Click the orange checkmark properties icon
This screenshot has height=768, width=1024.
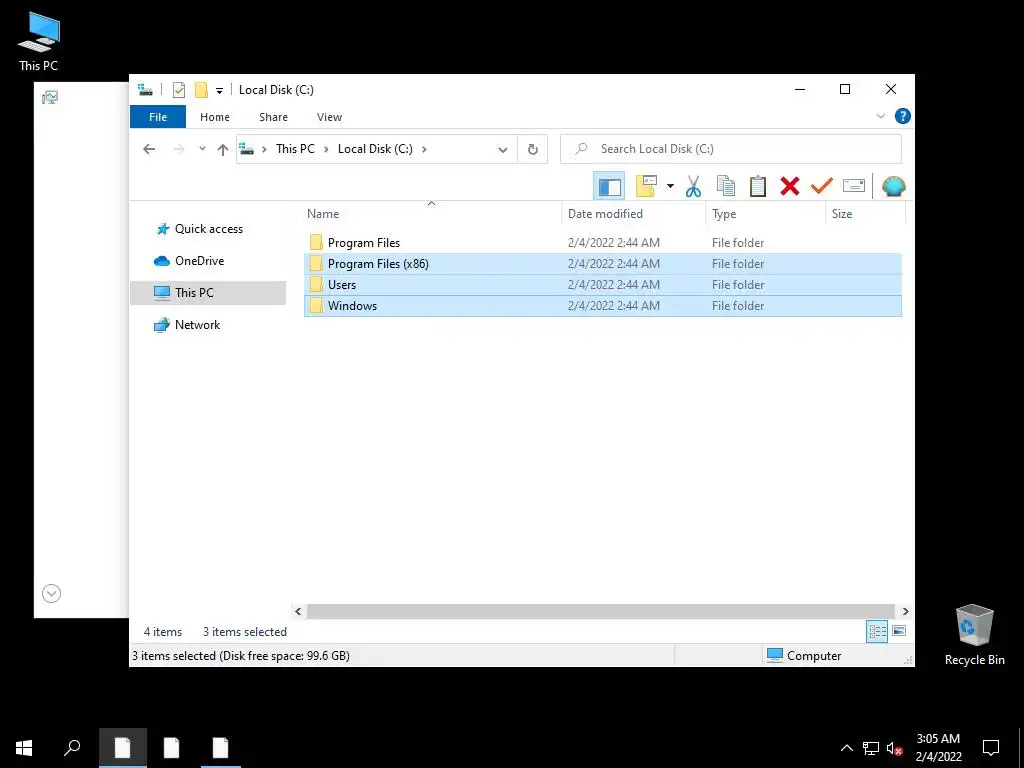(822, 187)
